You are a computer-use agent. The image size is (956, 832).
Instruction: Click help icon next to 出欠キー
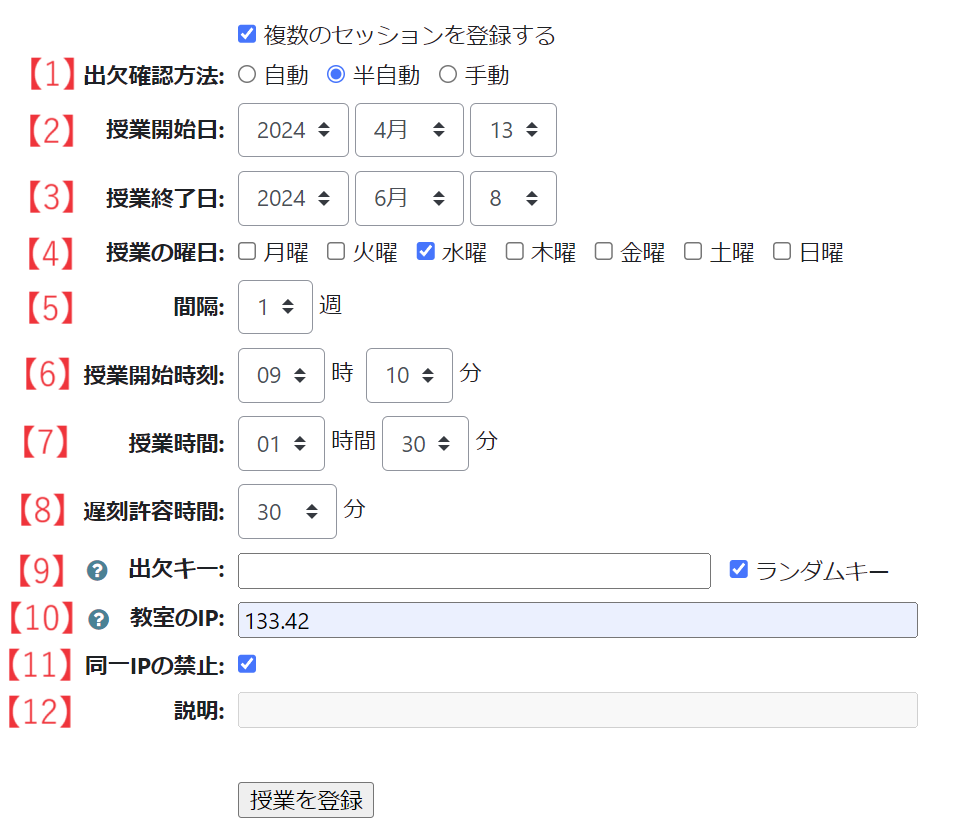[x=97, y=571]
